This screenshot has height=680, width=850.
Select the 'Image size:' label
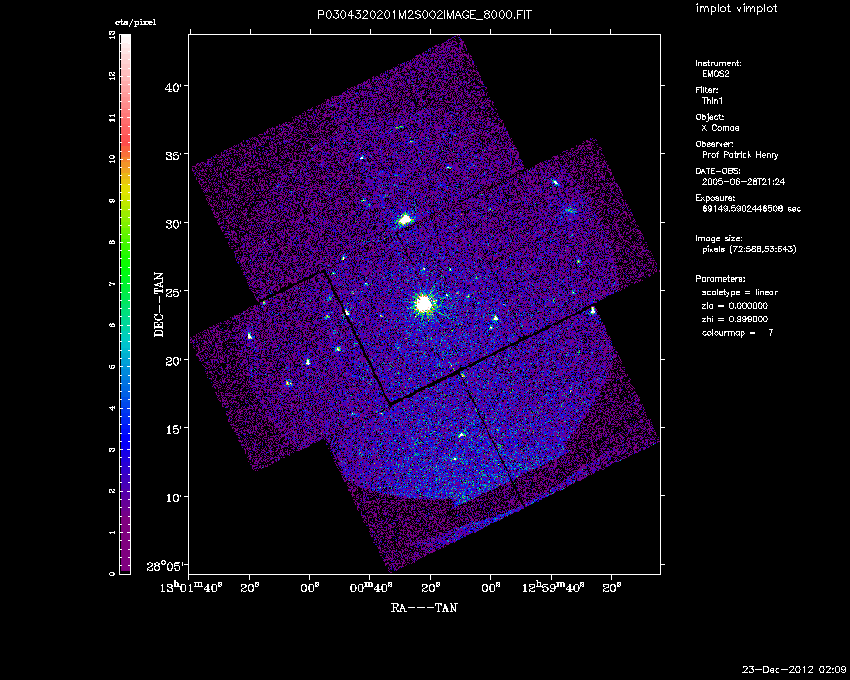pos(719,239)
